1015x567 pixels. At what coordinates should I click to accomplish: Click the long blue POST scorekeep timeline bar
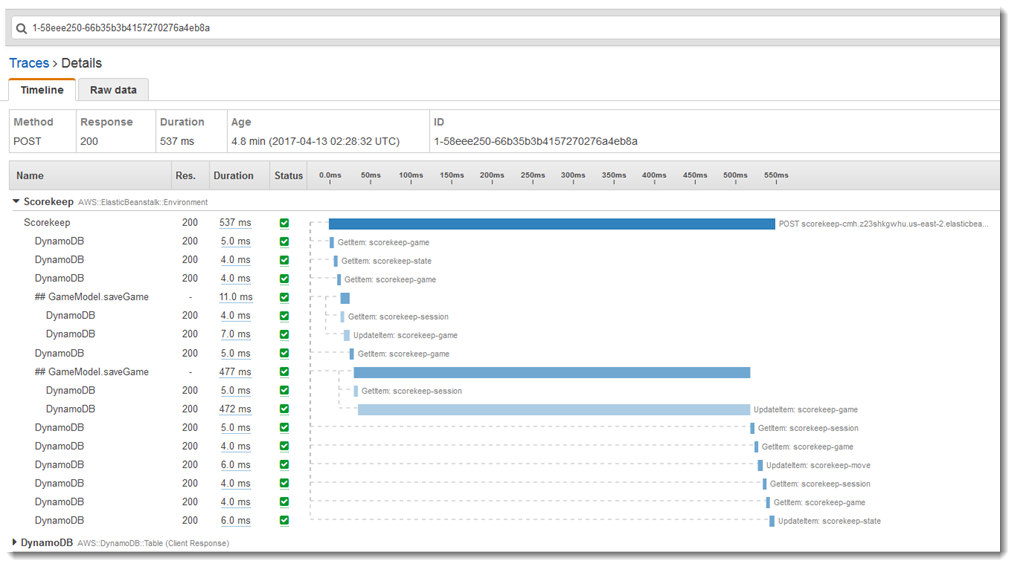pos(552,224)
